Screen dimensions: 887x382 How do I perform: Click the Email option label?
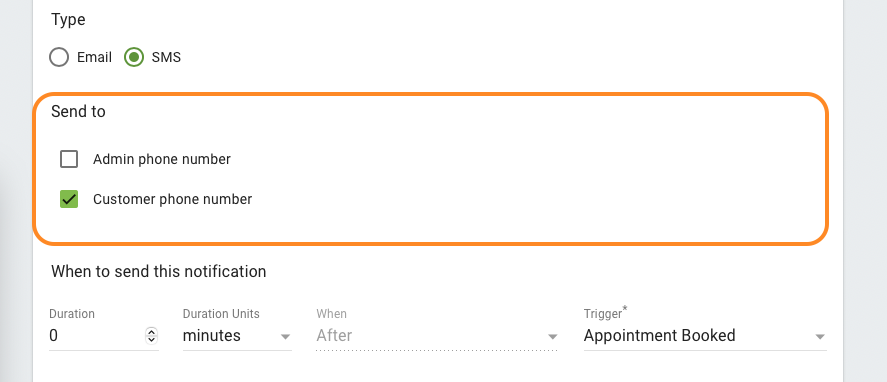coord(94,57)
